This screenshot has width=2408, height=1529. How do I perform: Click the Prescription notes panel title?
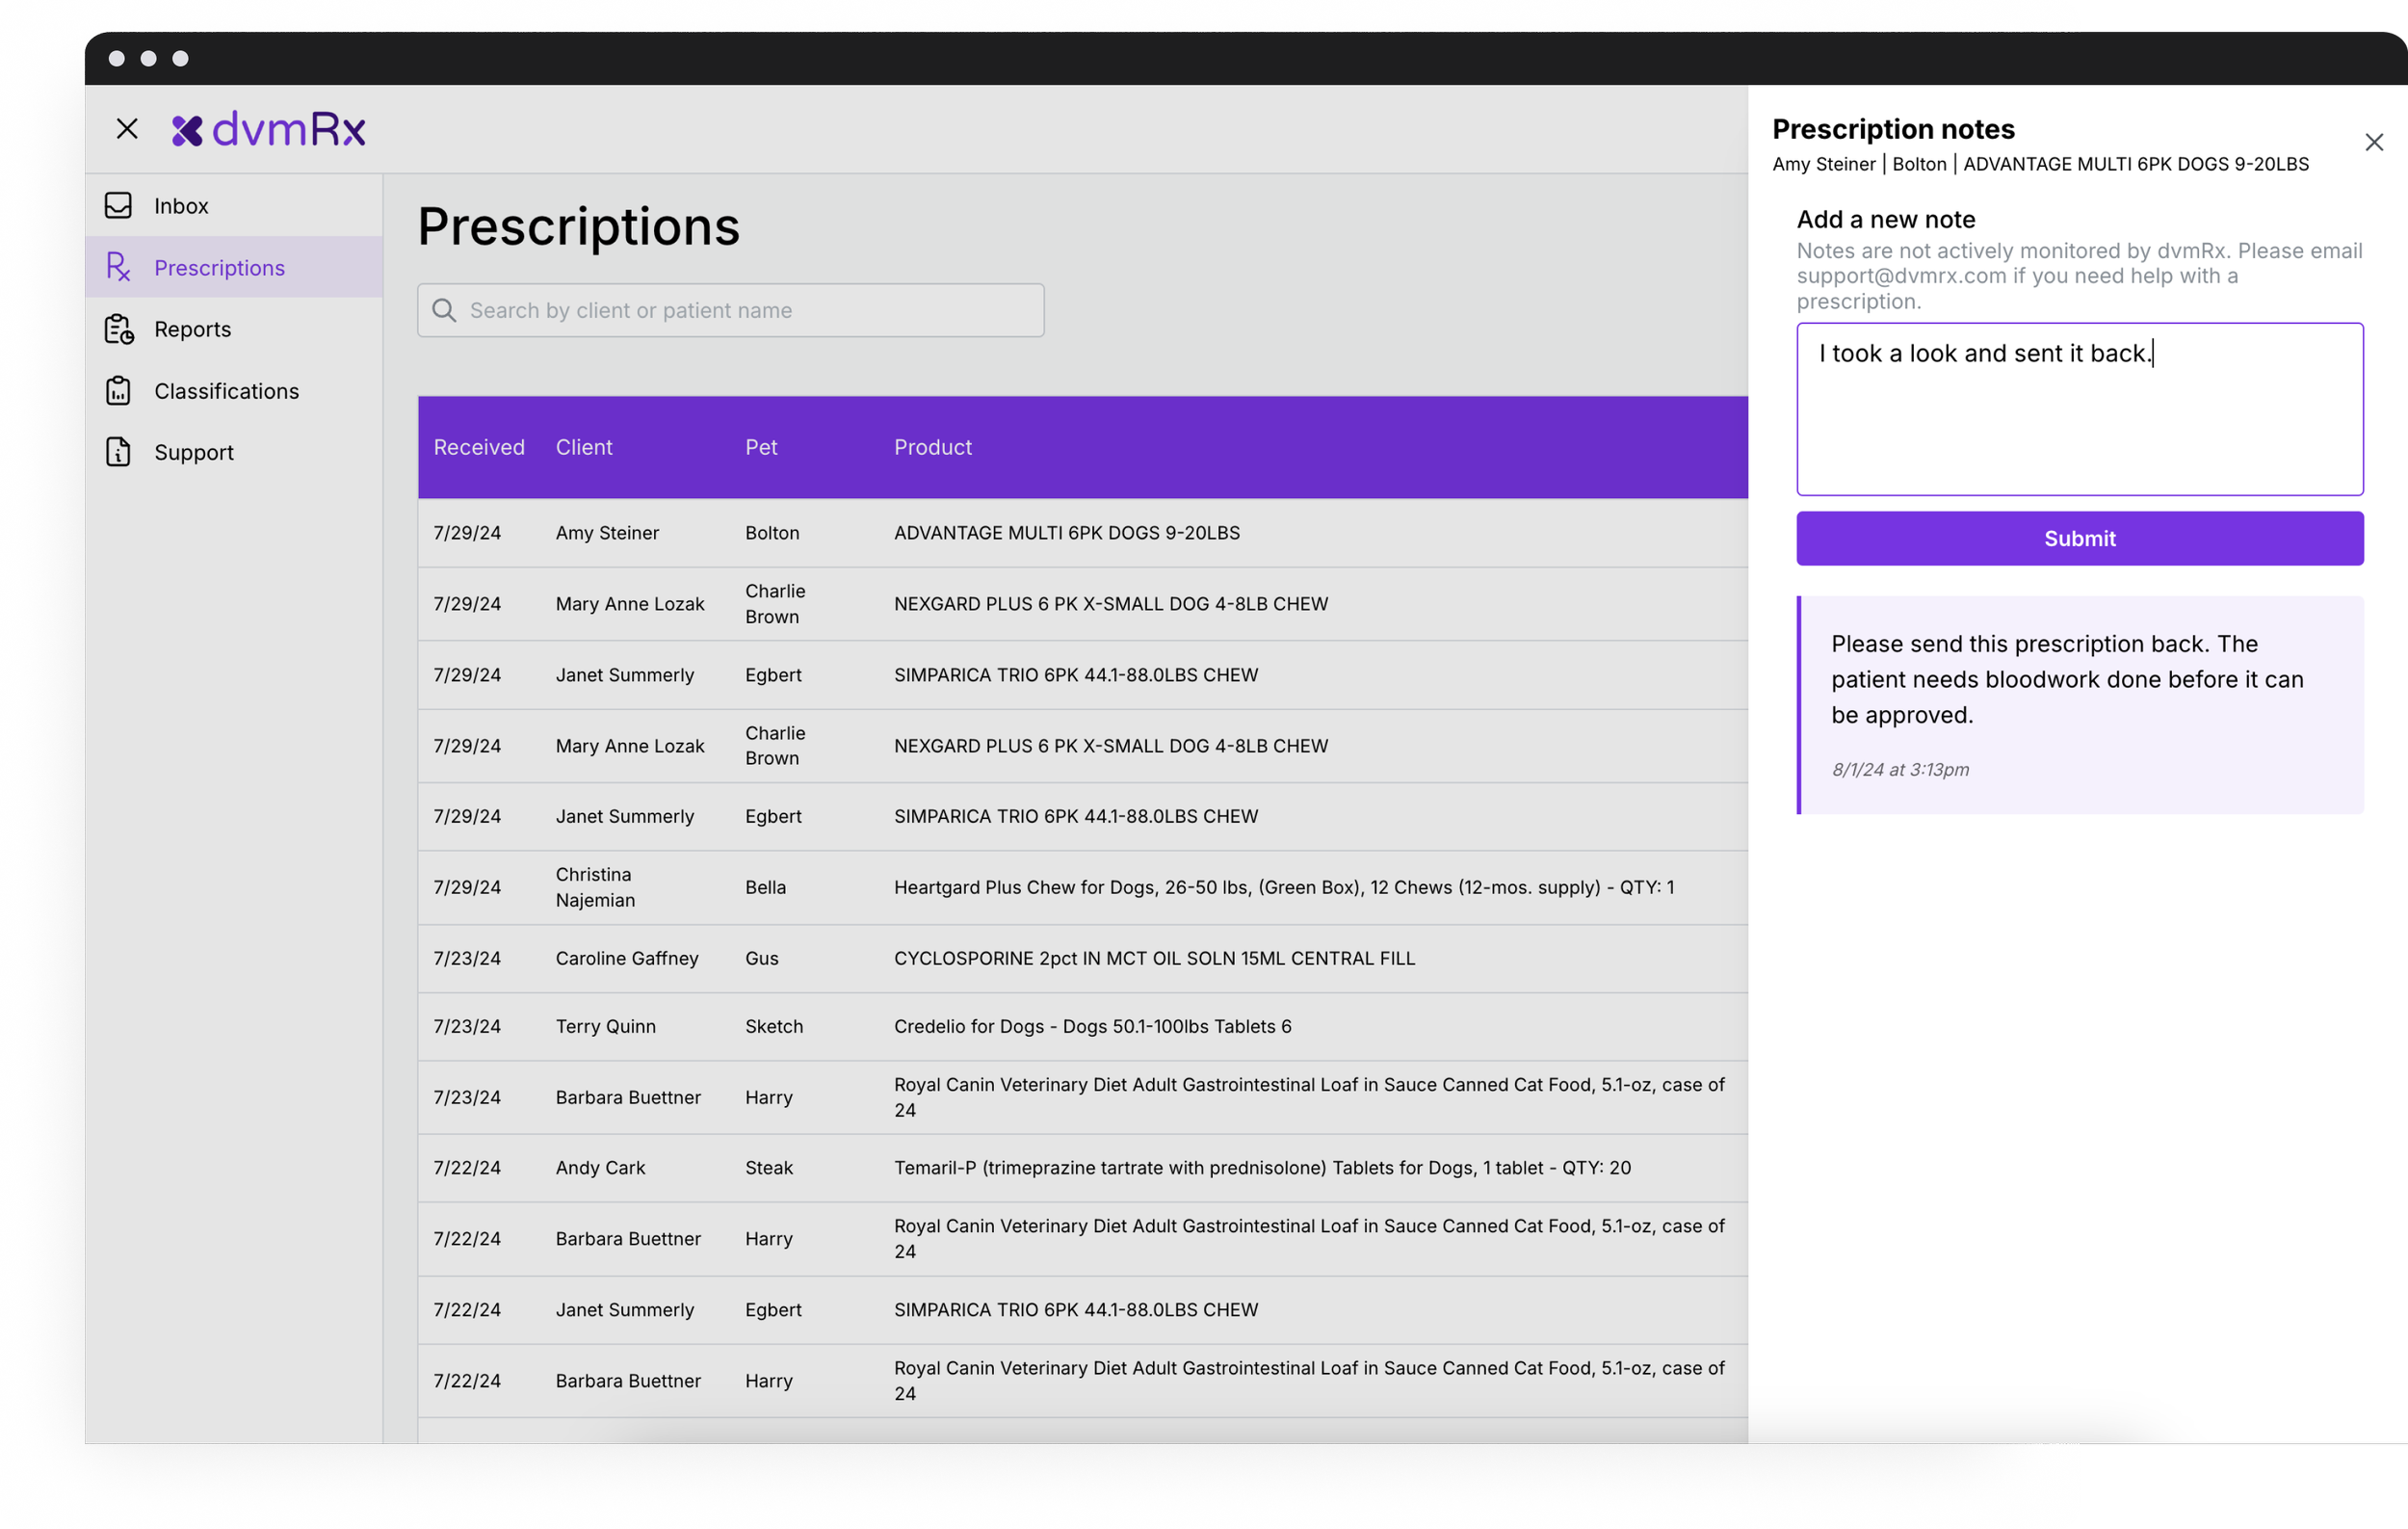[x=1893, y=129]
